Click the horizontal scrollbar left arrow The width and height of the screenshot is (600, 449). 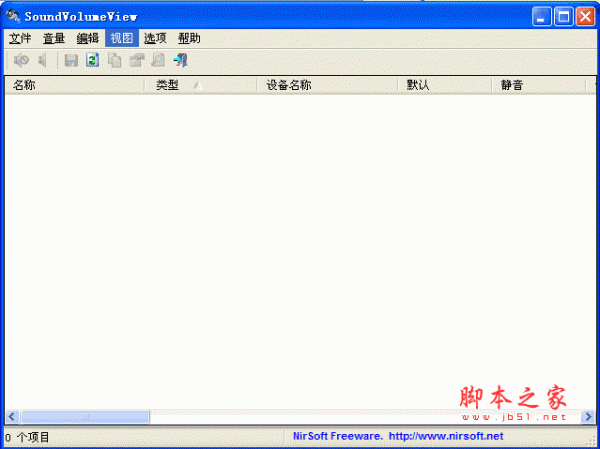point(12,416)
